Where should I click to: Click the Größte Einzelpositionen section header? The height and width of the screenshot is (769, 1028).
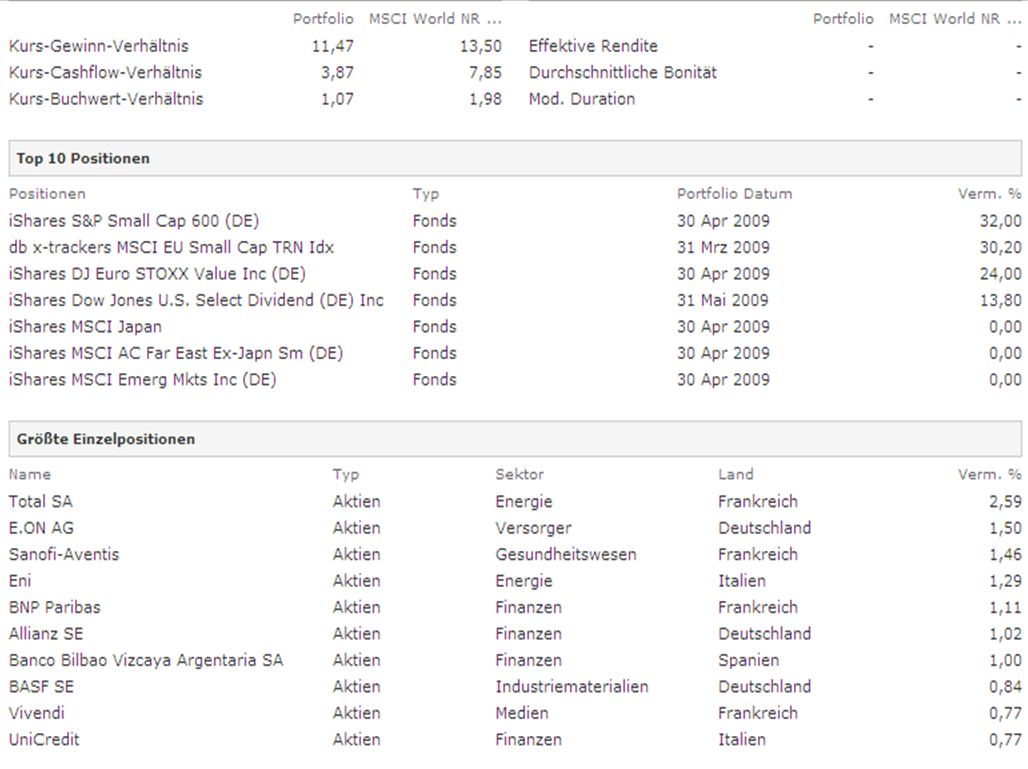(x=106, y=439)
